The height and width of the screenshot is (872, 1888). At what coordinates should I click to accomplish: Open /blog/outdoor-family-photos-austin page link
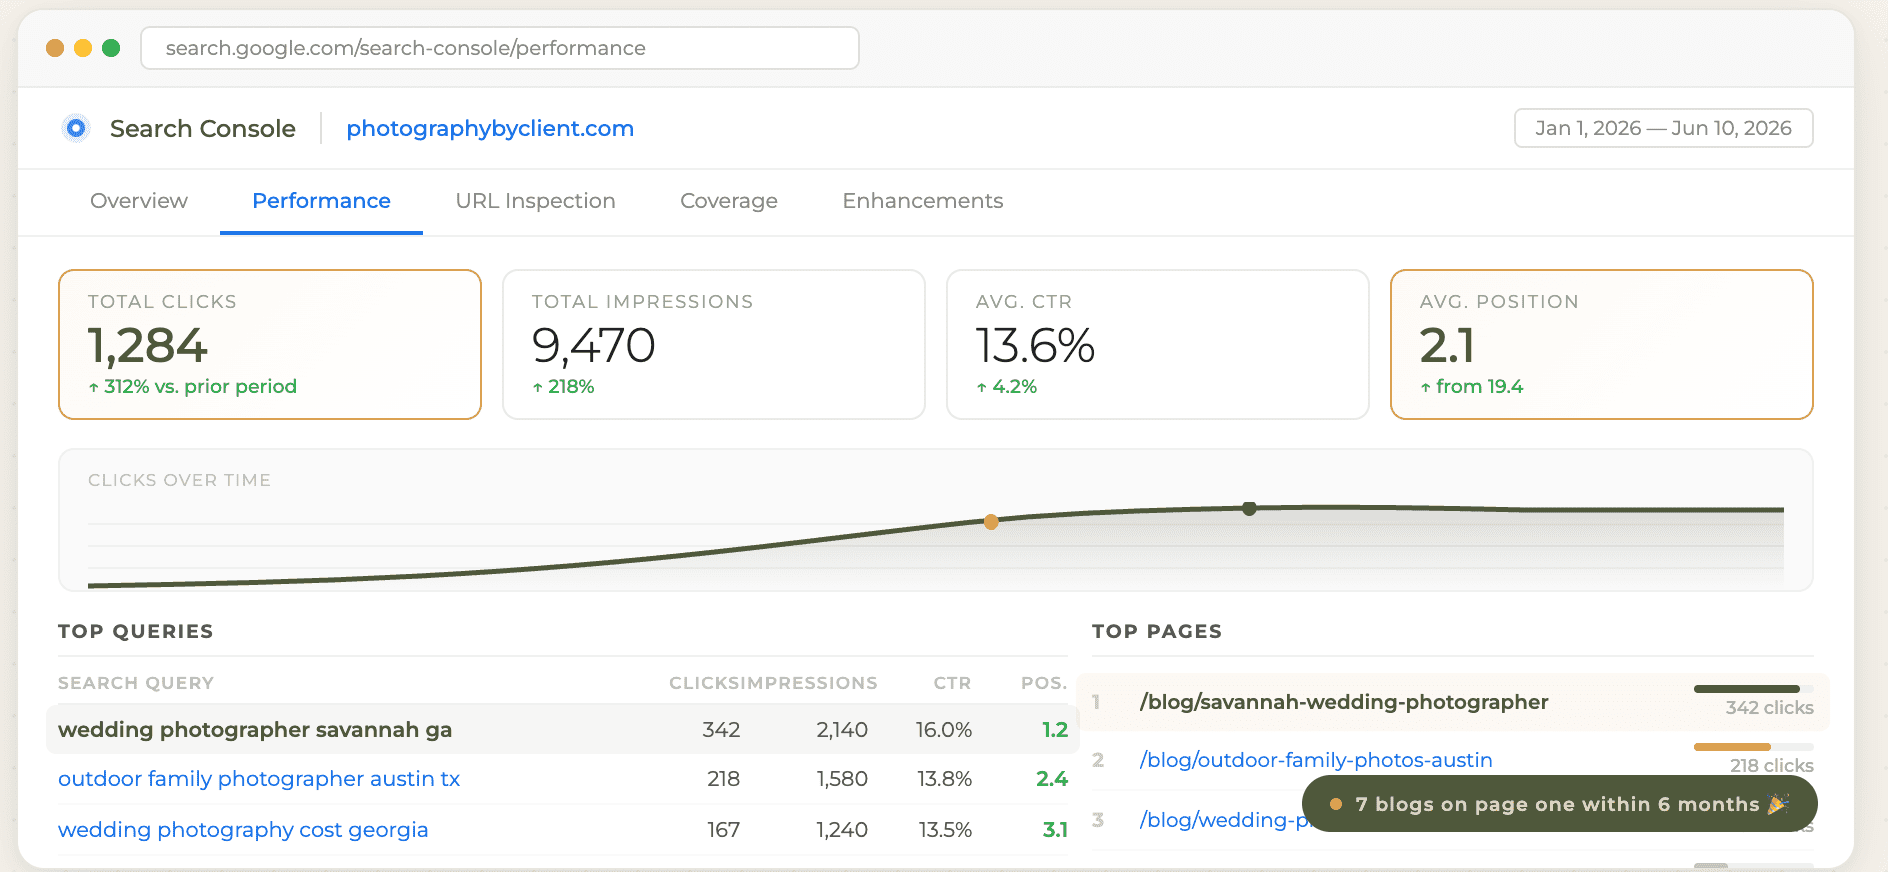1316,760
